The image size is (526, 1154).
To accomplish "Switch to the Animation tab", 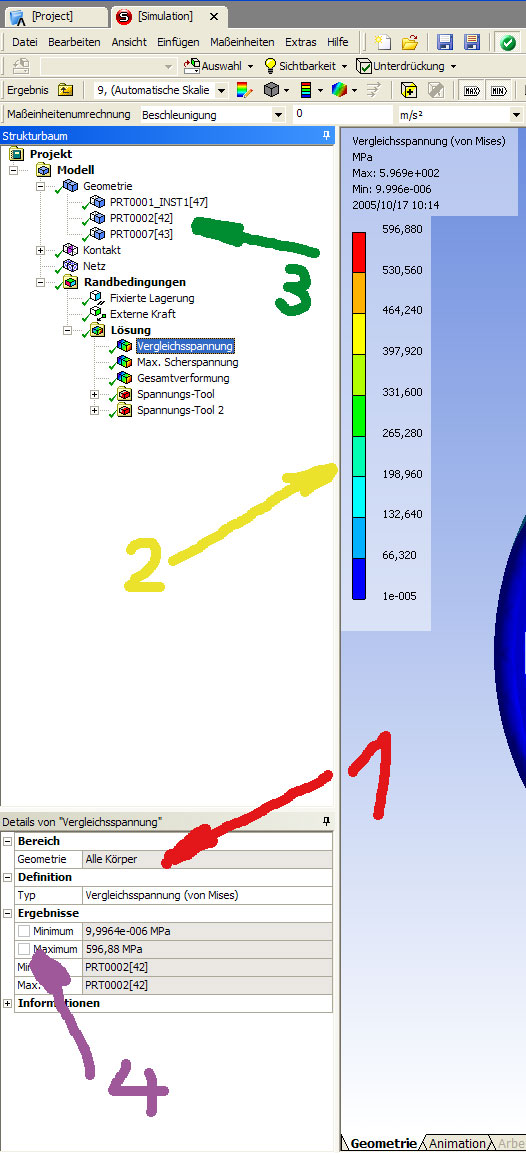I will (x=458, y=1143).
